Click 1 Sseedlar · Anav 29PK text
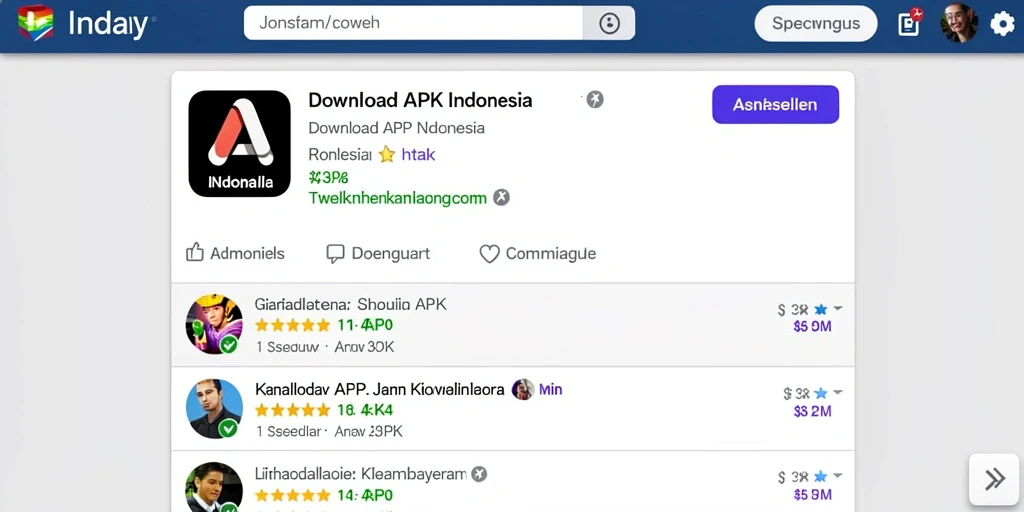The height and width of the screenshot is (512, 1024). coord(329,431)
